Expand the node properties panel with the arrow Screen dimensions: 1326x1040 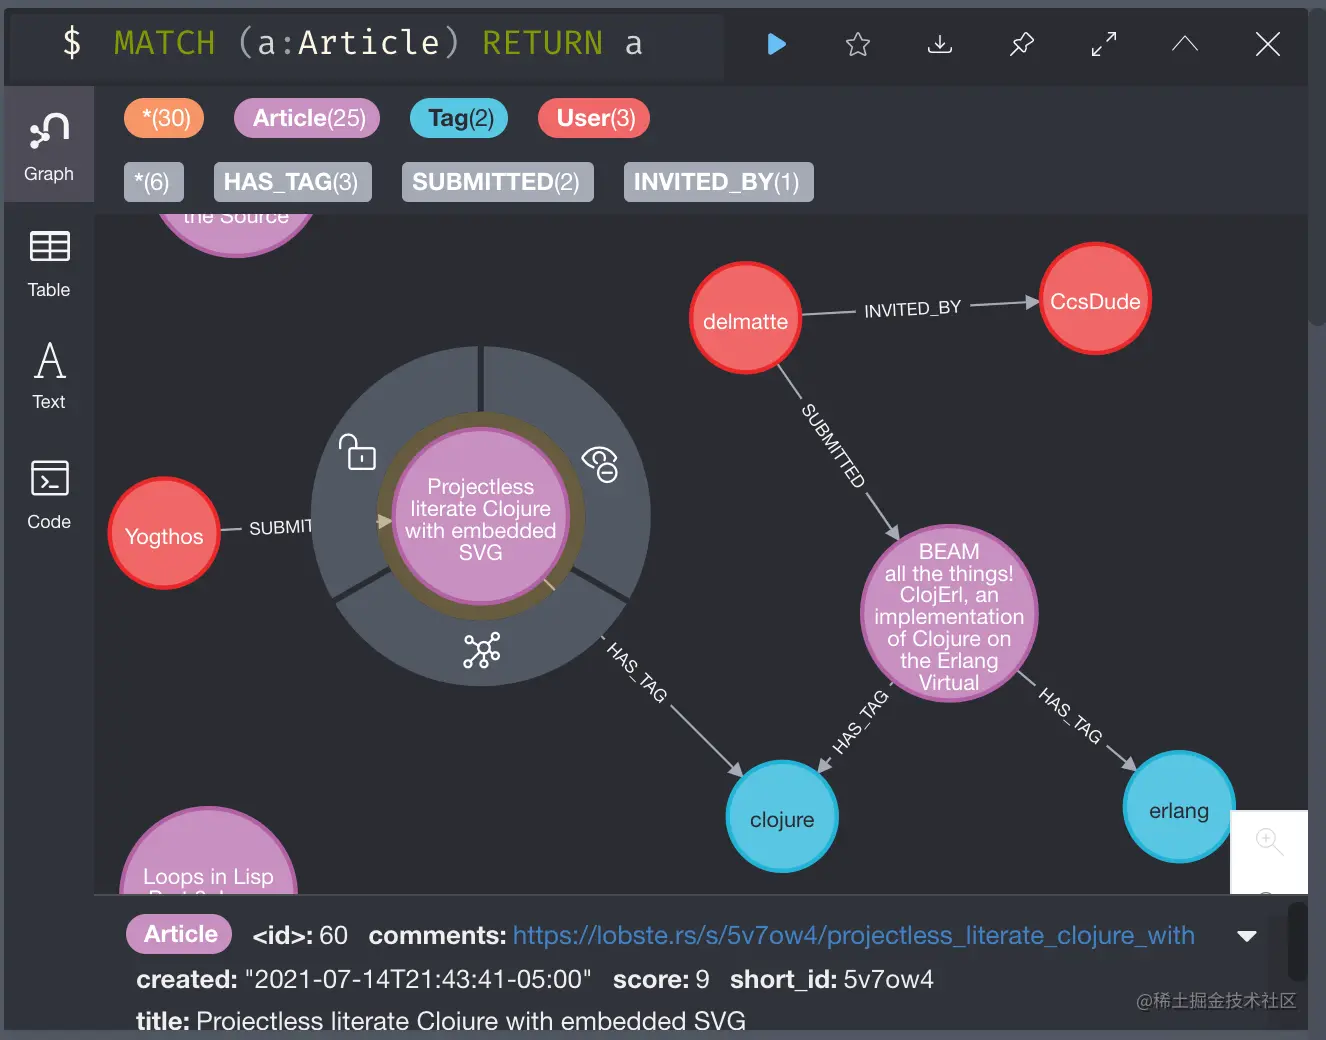coord(1246,936)
